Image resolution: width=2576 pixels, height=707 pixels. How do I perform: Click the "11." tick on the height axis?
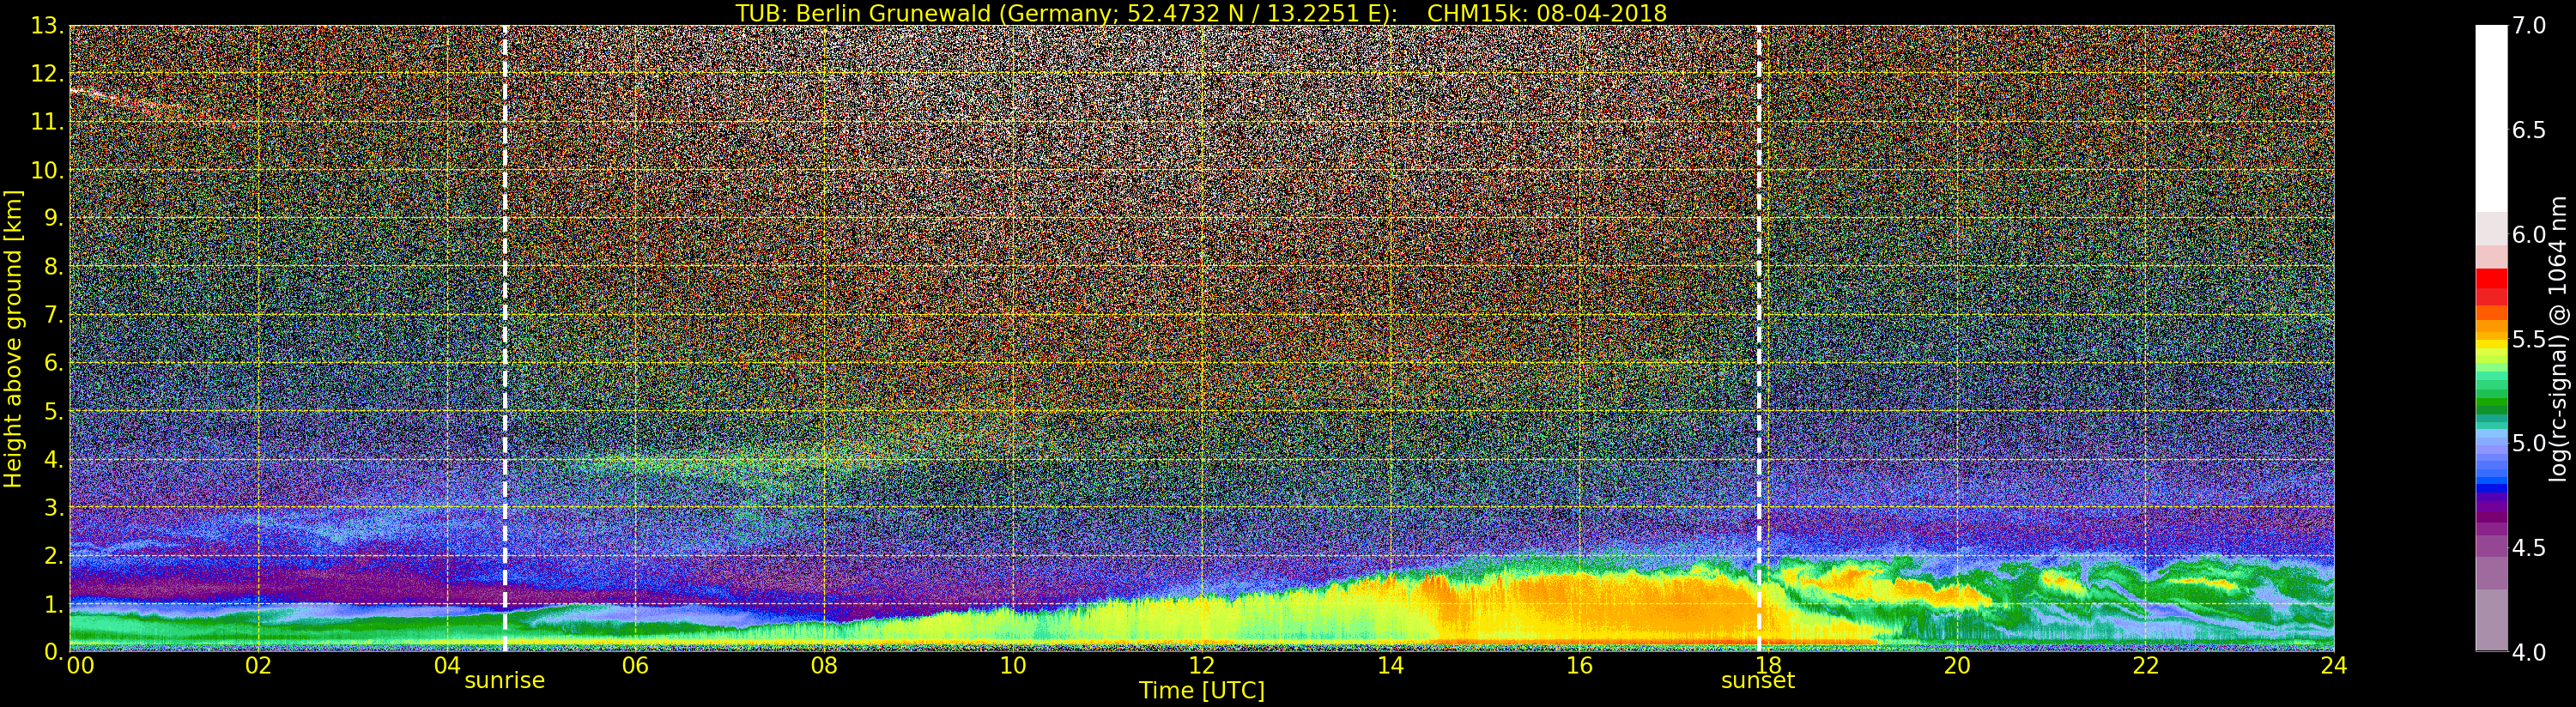point(47,122)
